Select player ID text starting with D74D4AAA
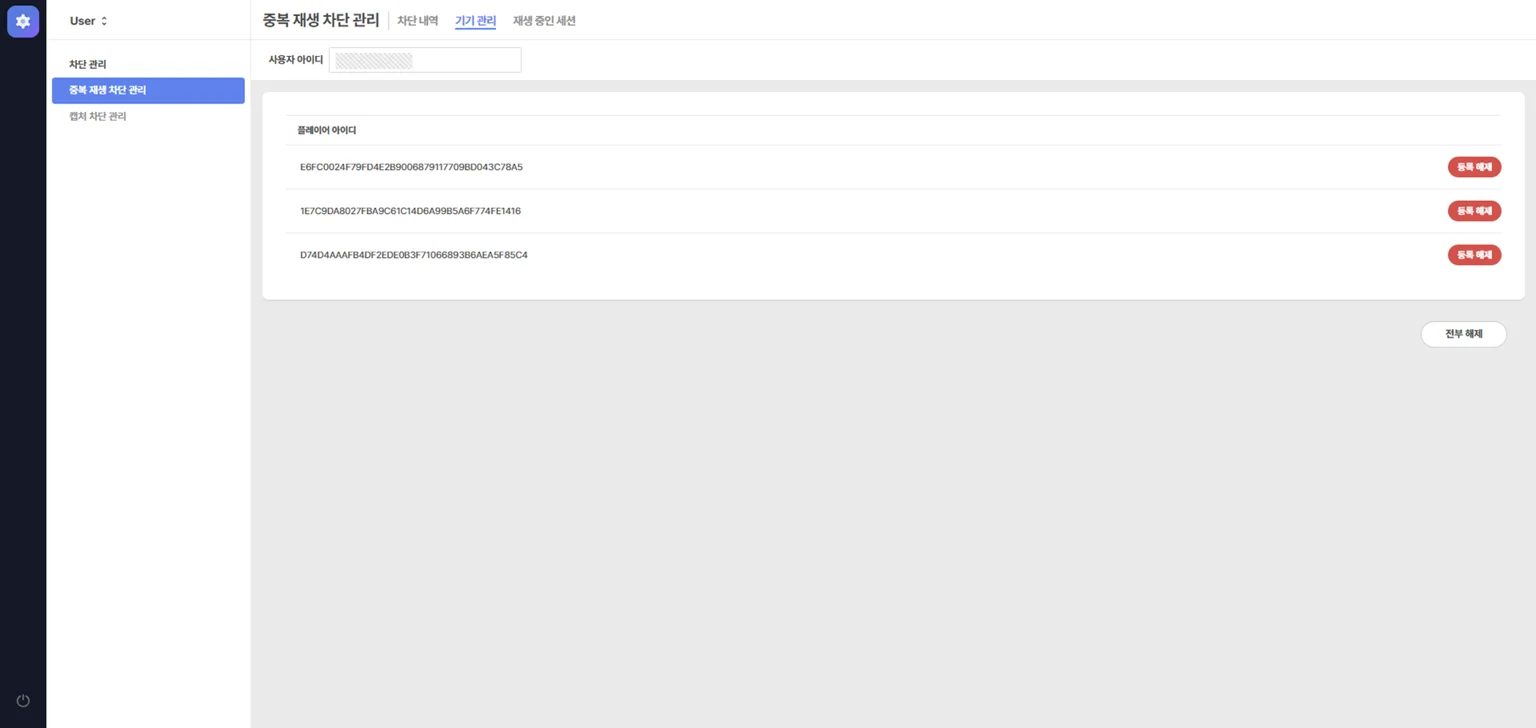The width and height of the screenshot is (1536, 728). pos(414,255)
